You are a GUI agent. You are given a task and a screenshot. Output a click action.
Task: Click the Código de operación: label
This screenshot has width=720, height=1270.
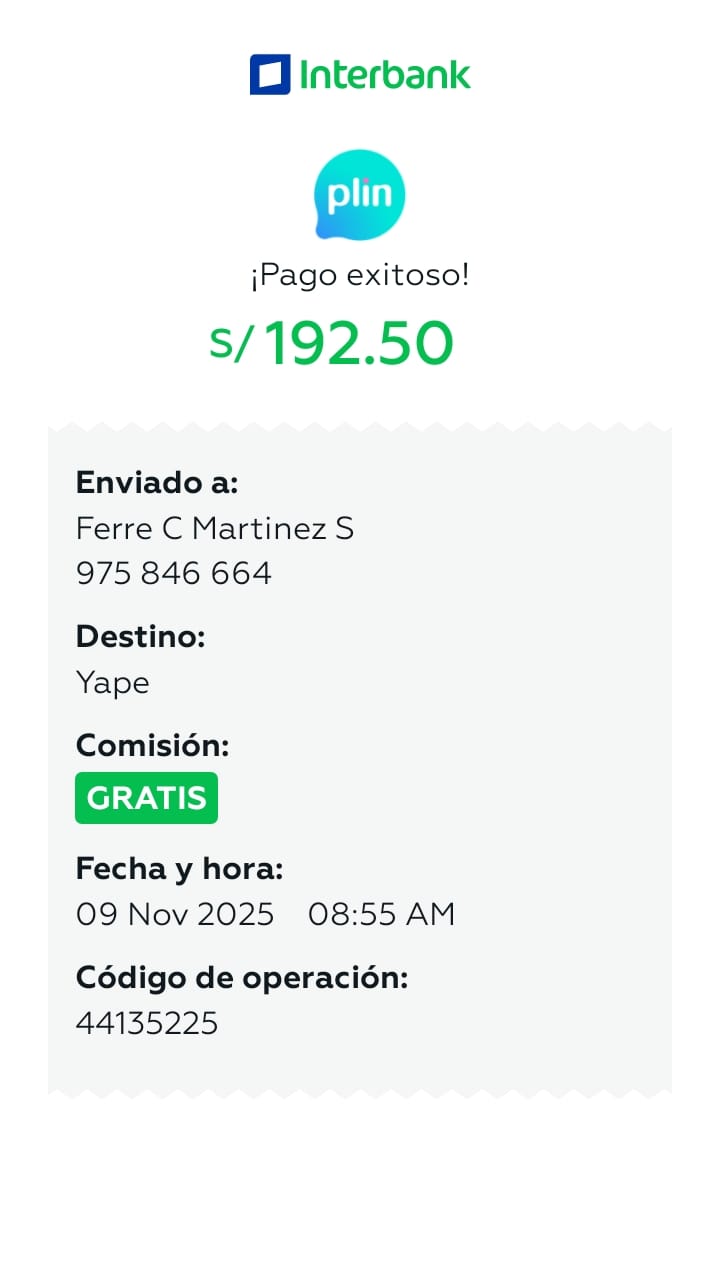(242, 978)
